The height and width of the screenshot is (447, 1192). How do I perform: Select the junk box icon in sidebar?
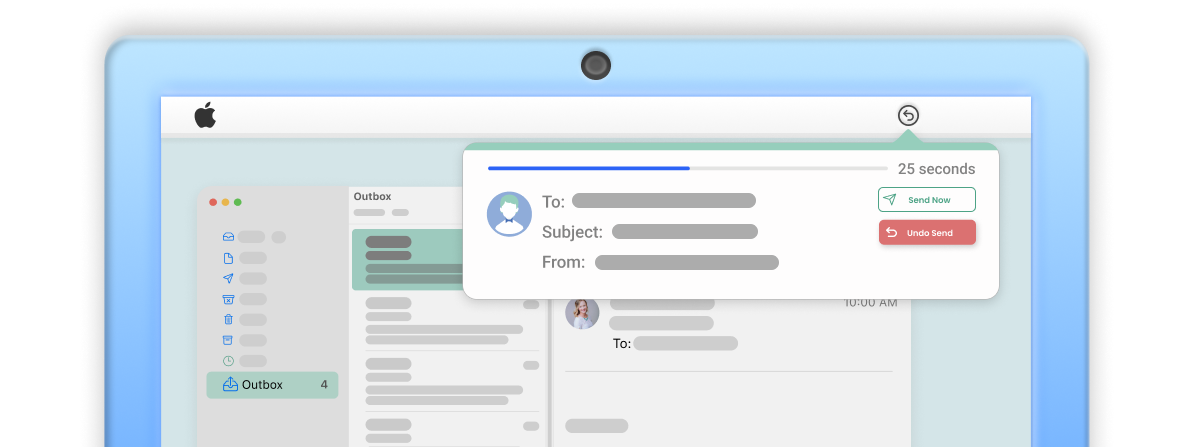pos(228,300)
